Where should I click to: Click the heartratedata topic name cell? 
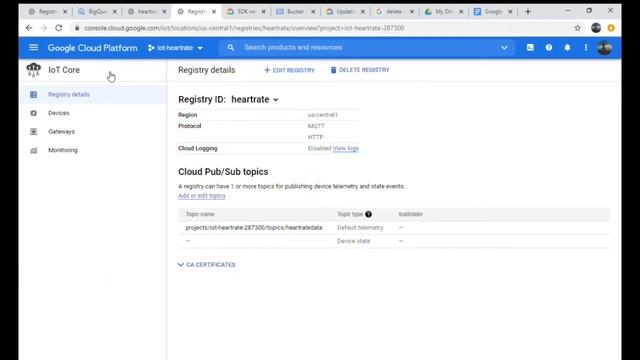tap(254, 228)
